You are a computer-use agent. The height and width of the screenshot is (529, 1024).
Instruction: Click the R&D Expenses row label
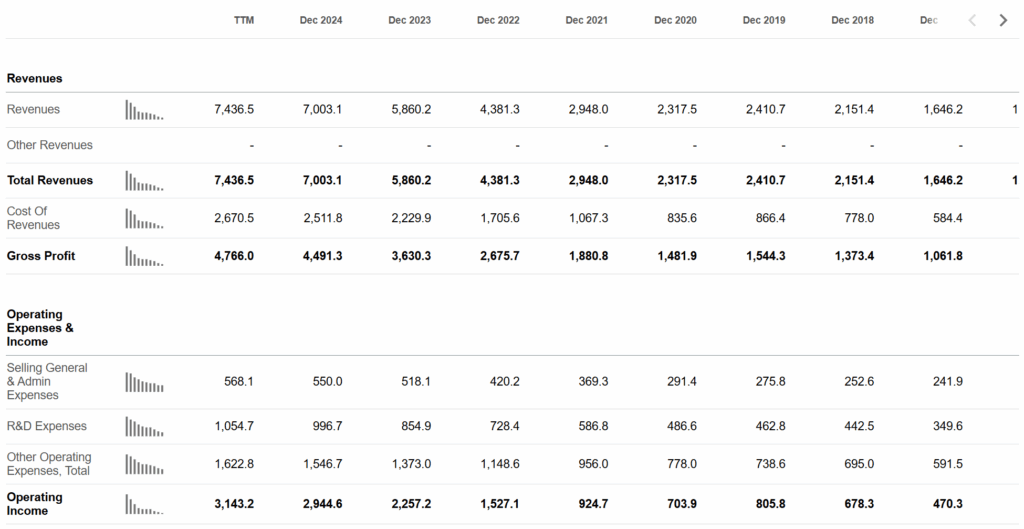pos(46,426)
